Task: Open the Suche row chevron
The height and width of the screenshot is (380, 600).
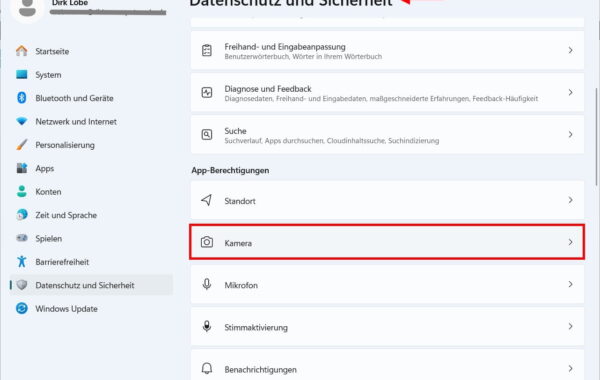Action: point(571,134)
